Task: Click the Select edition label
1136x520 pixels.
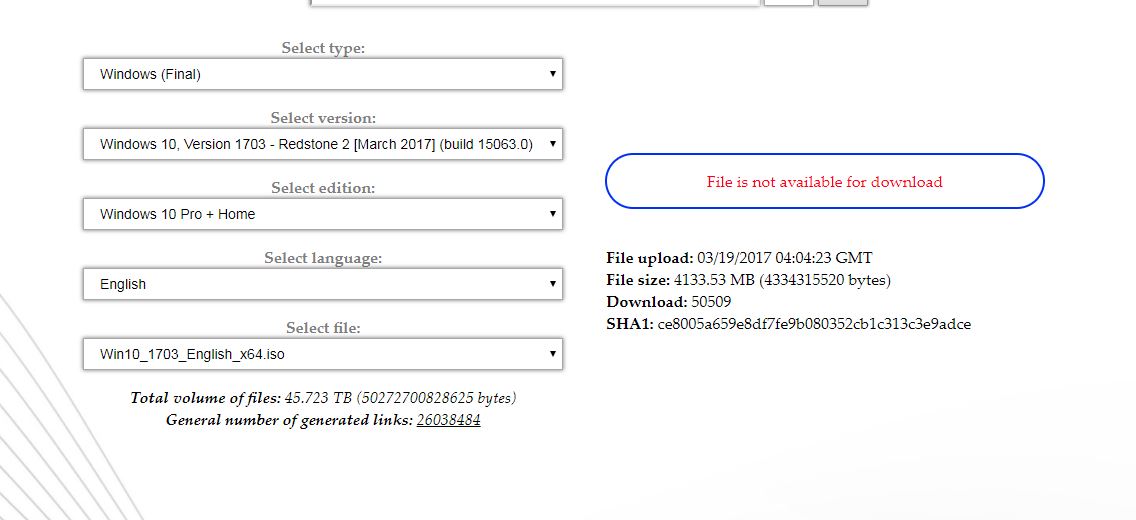Action: [323, 188]
